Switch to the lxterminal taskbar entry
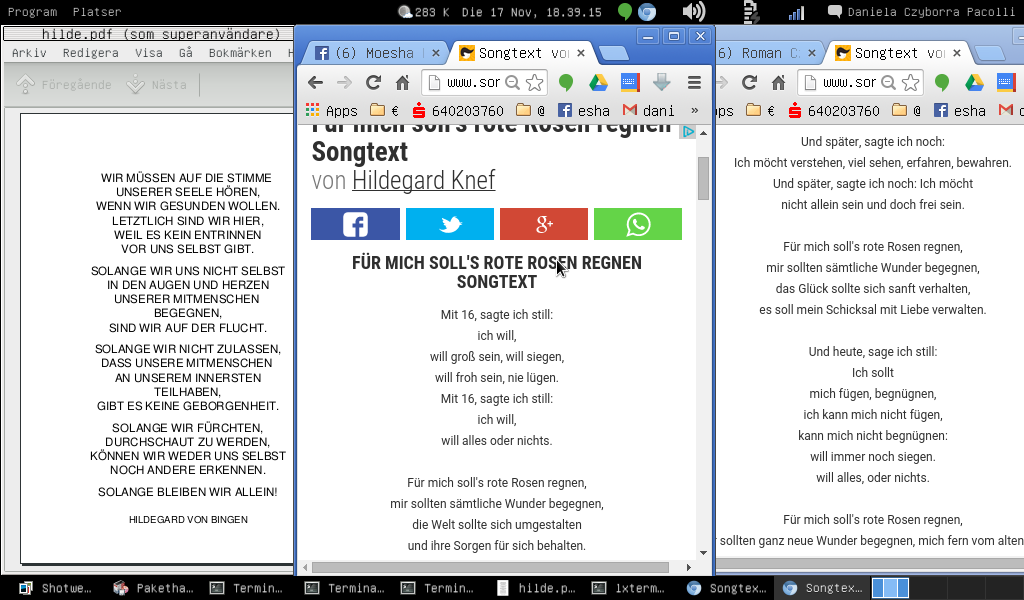The height and width of the screenshot is (600, 1024). [x=629, y=588]
